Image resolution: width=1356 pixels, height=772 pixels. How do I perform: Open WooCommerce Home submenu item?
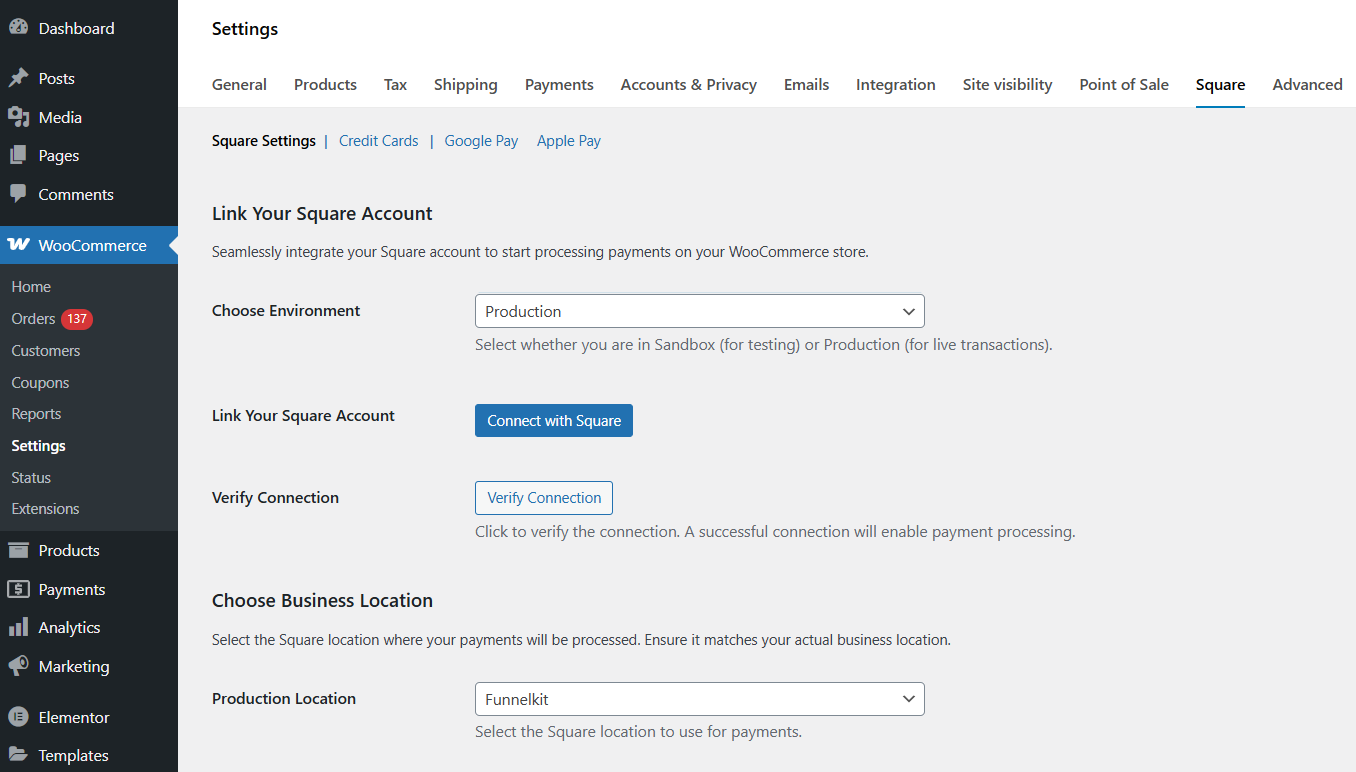(31, 287)
